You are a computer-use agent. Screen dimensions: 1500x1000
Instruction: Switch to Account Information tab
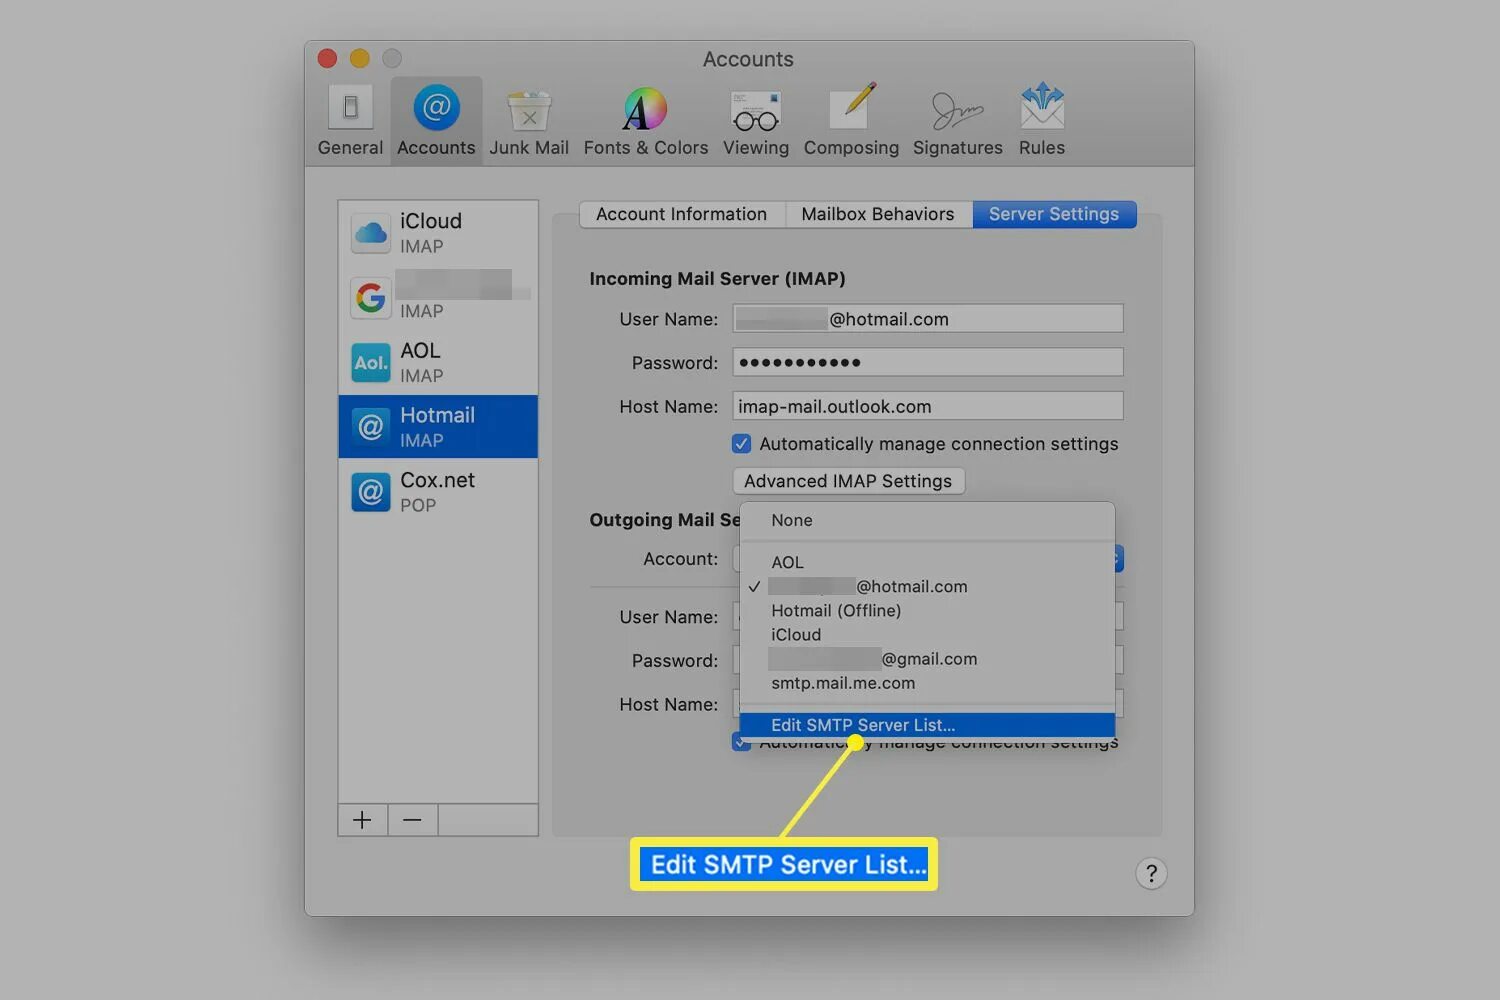pyautogui.click(x=681, y=214)
